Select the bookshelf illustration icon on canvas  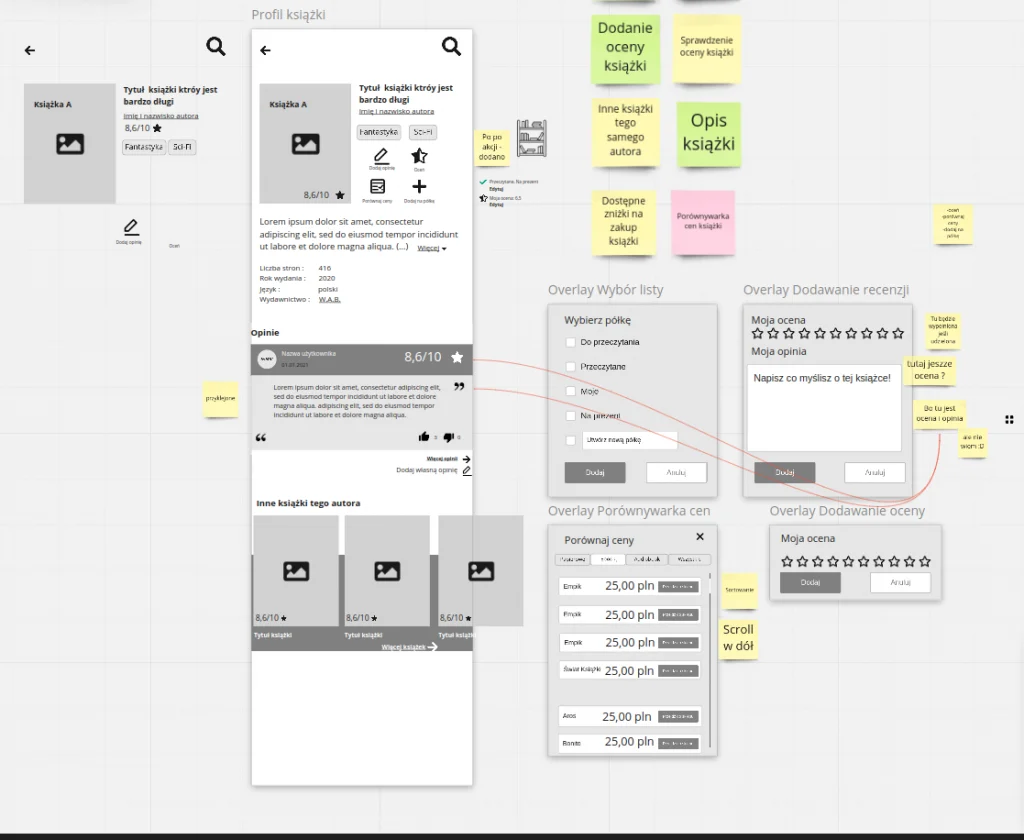click(x=532, y=138)
